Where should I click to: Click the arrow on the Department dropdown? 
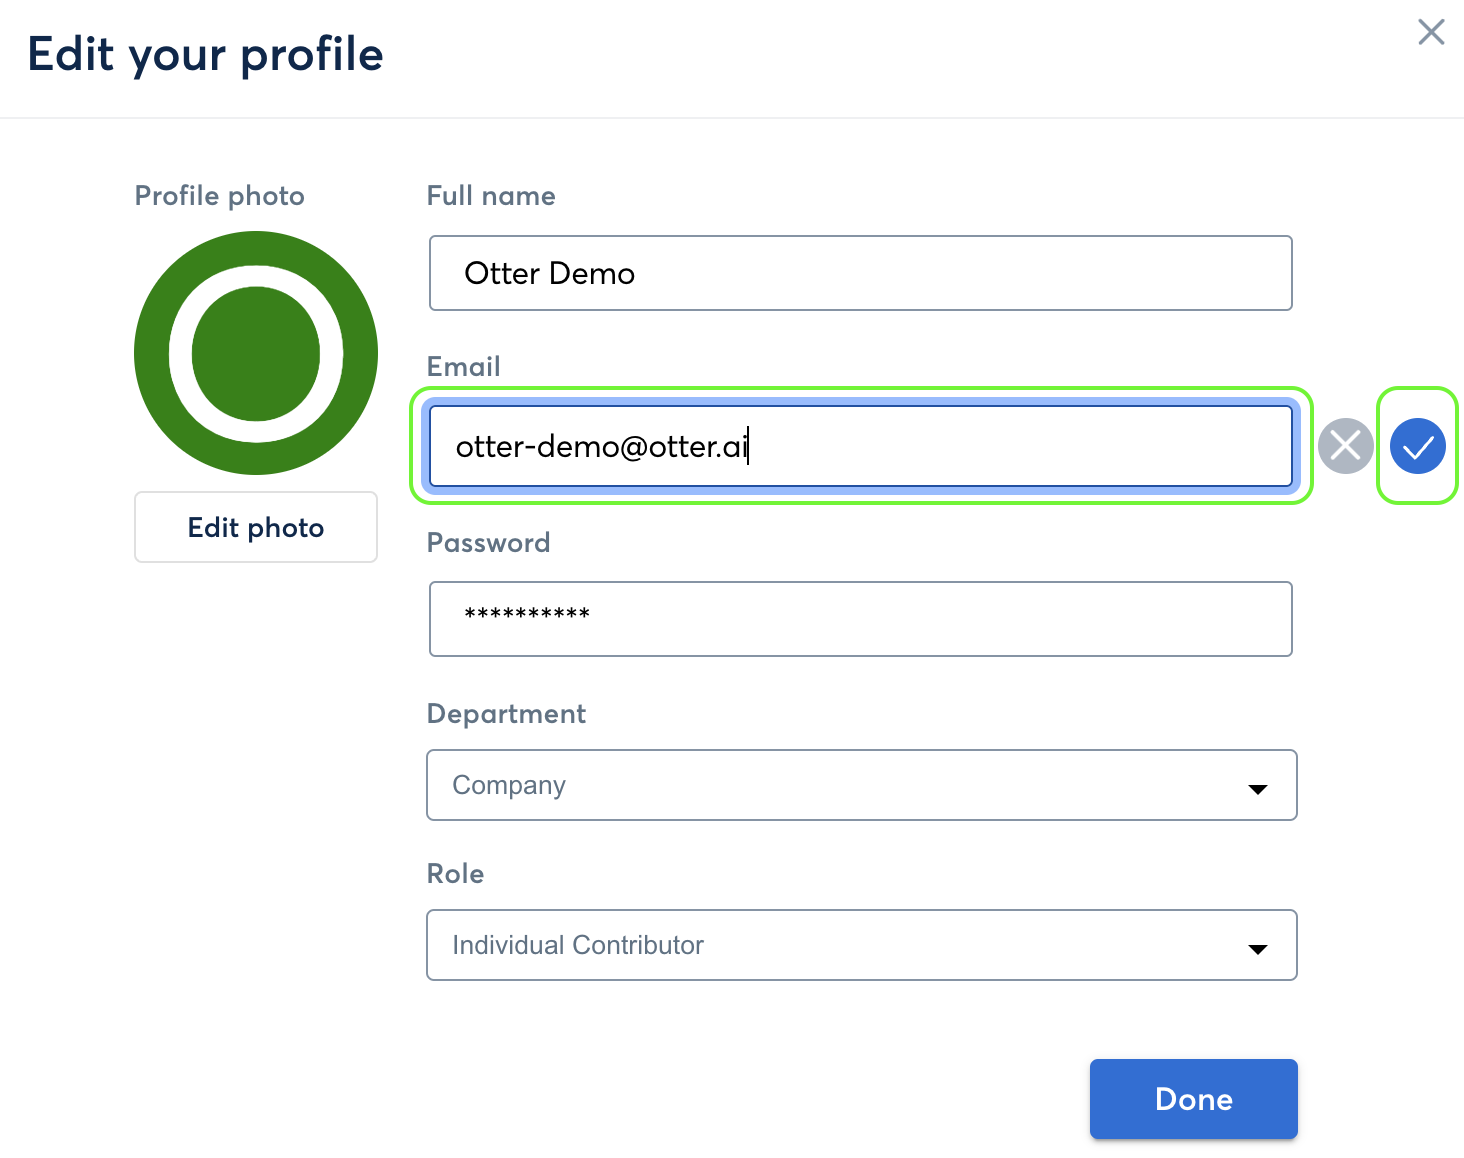[x=1258, y=789]
